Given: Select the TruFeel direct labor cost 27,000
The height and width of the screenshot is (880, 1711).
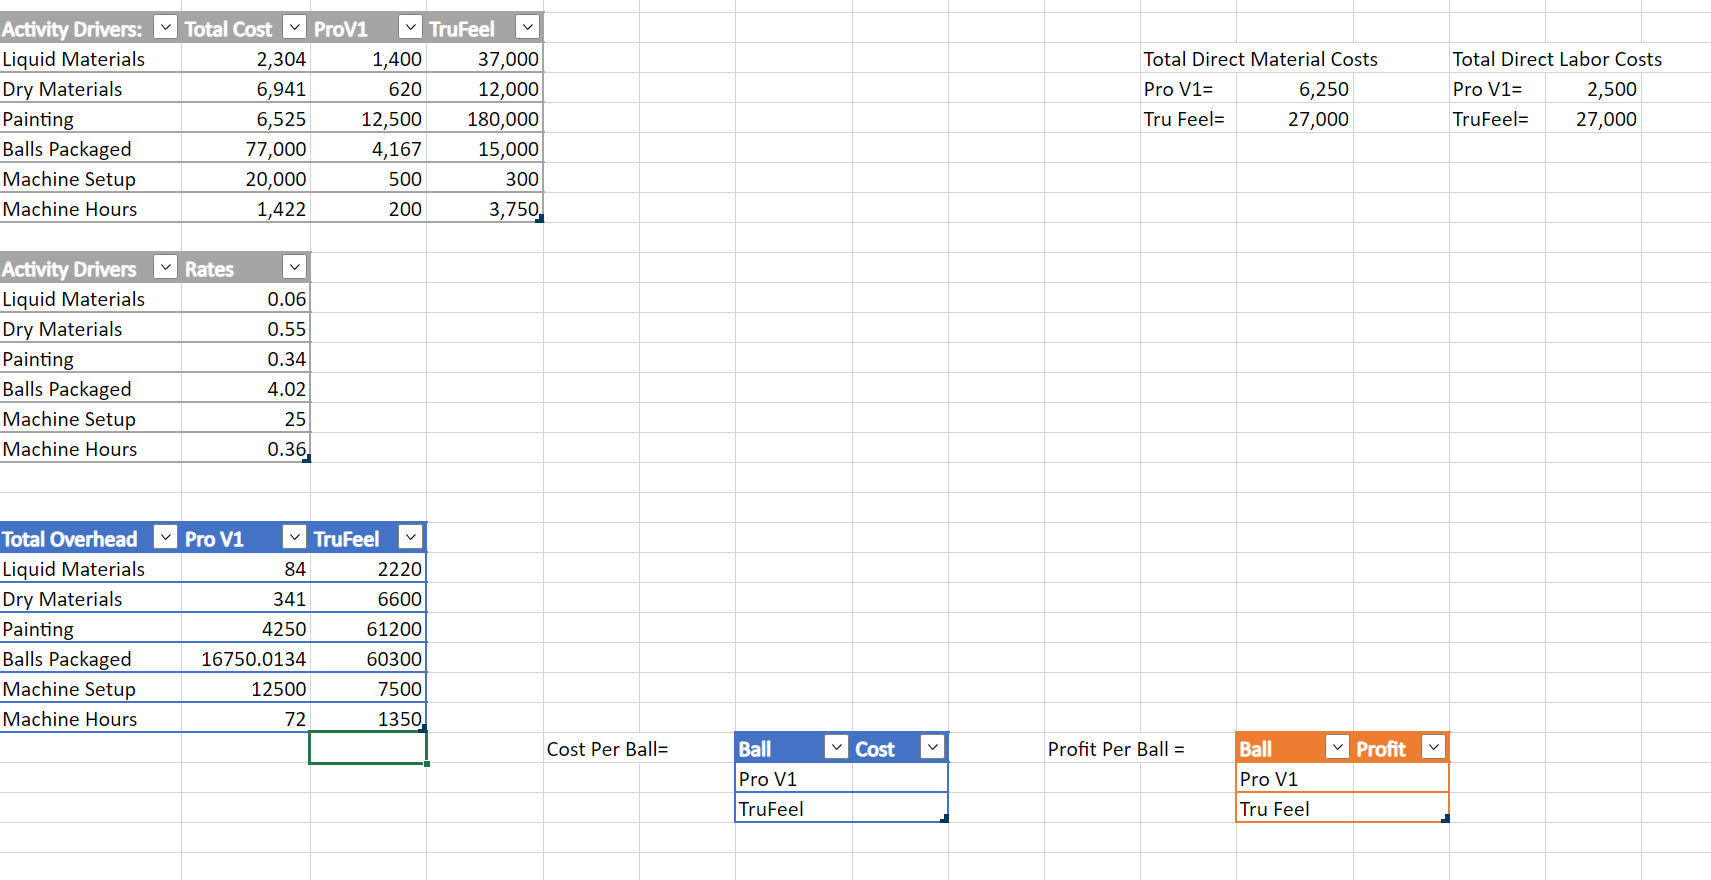Looking at the screenshot, I should point(1593,119).
